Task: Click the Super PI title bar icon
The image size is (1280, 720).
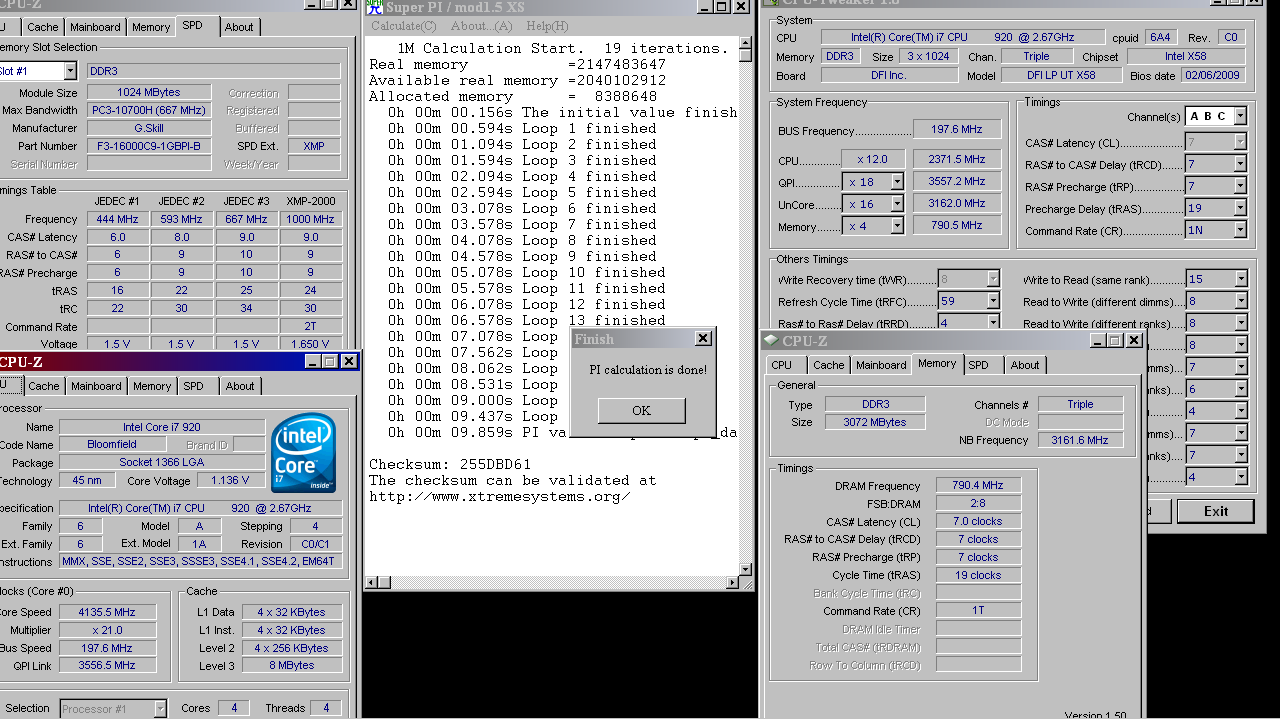Action: (x=374, y=7)
